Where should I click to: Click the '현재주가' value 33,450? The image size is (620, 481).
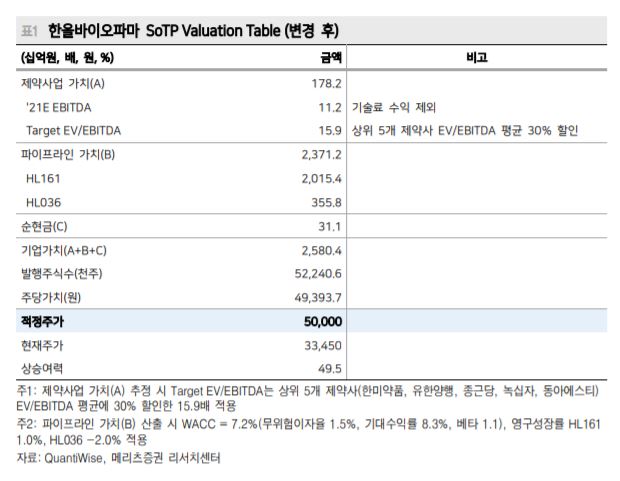[323, 345]
